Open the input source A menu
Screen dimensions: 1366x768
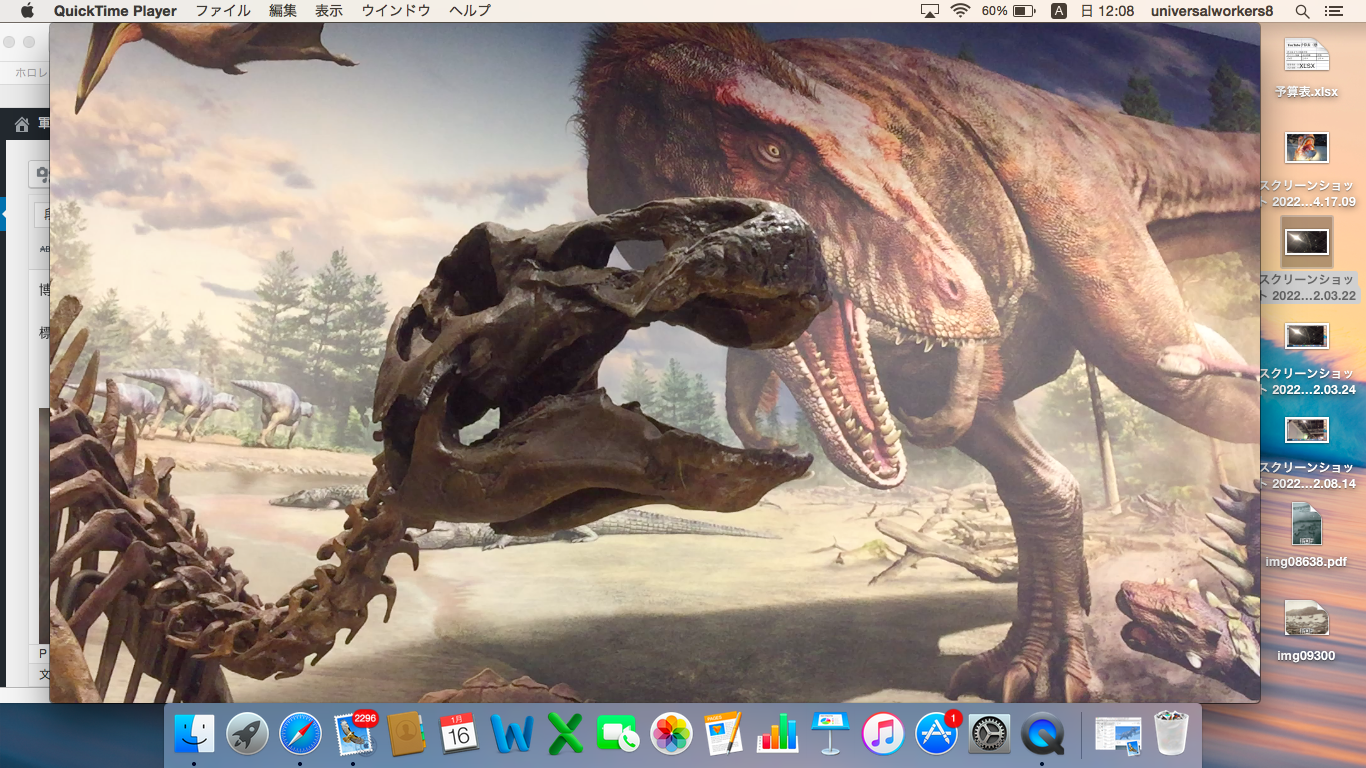pos(1059,11)
